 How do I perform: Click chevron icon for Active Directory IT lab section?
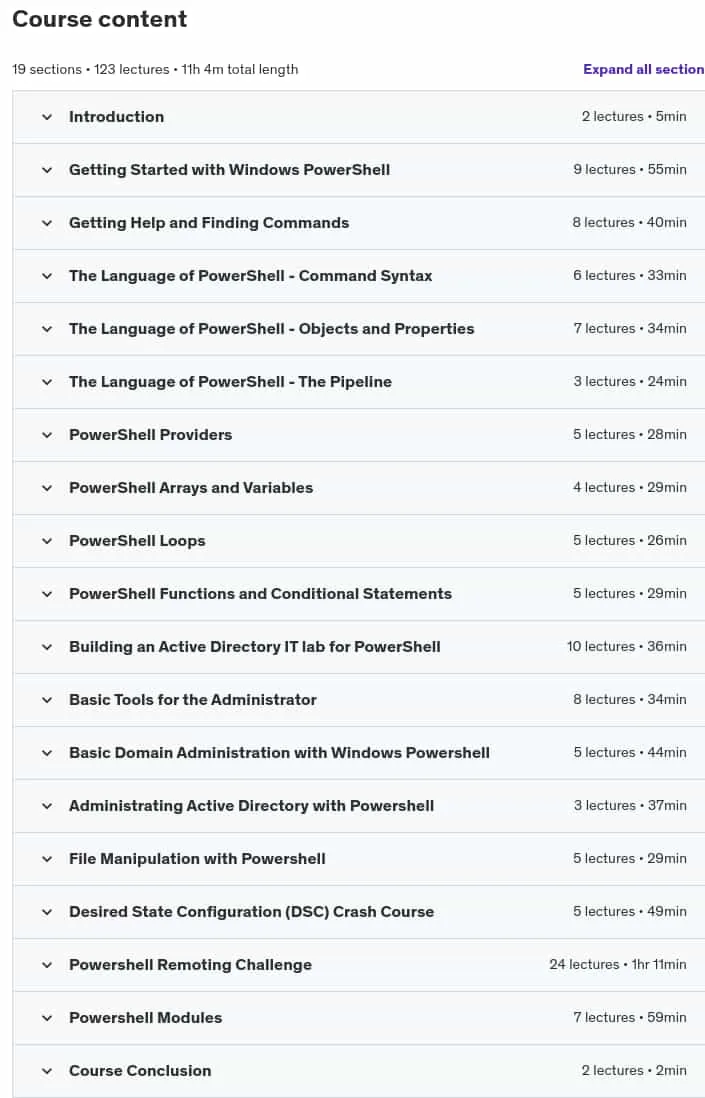pos(47,647)
